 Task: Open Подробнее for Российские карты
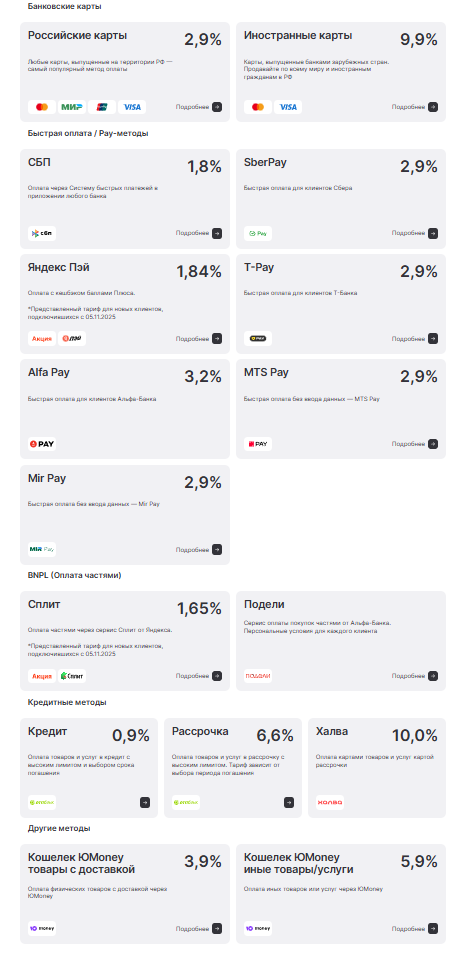[198, 107]
